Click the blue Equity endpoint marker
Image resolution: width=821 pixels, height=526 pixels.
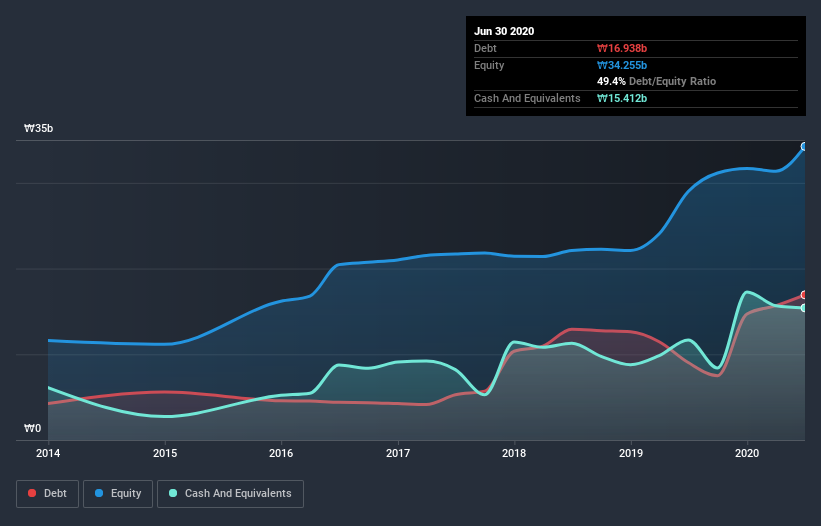[x=804, y=147]
